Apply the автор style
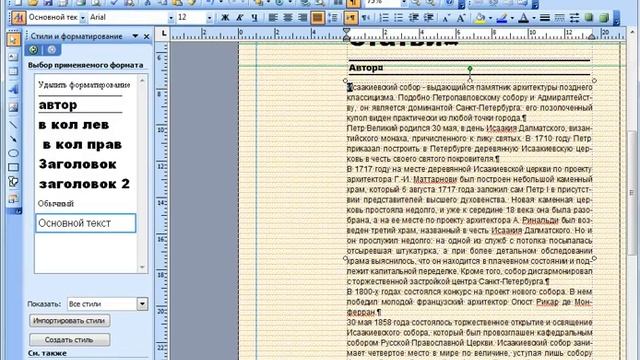Screen dimensions: 640x360 [58, 105]
